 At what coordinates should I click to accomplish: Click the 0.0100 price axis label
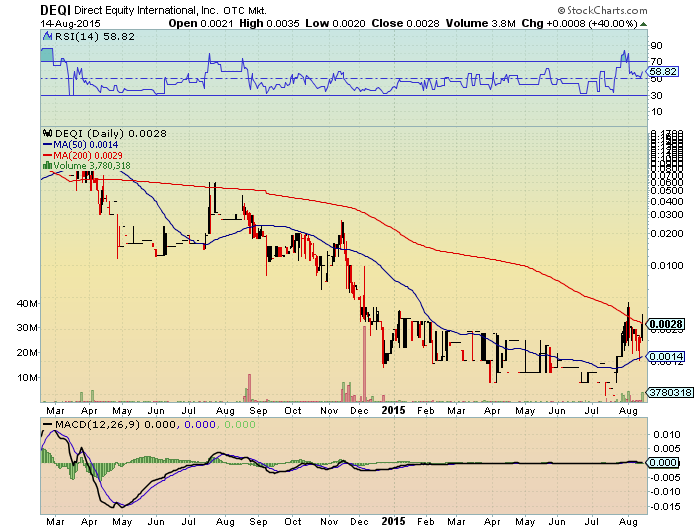(667, 266)
